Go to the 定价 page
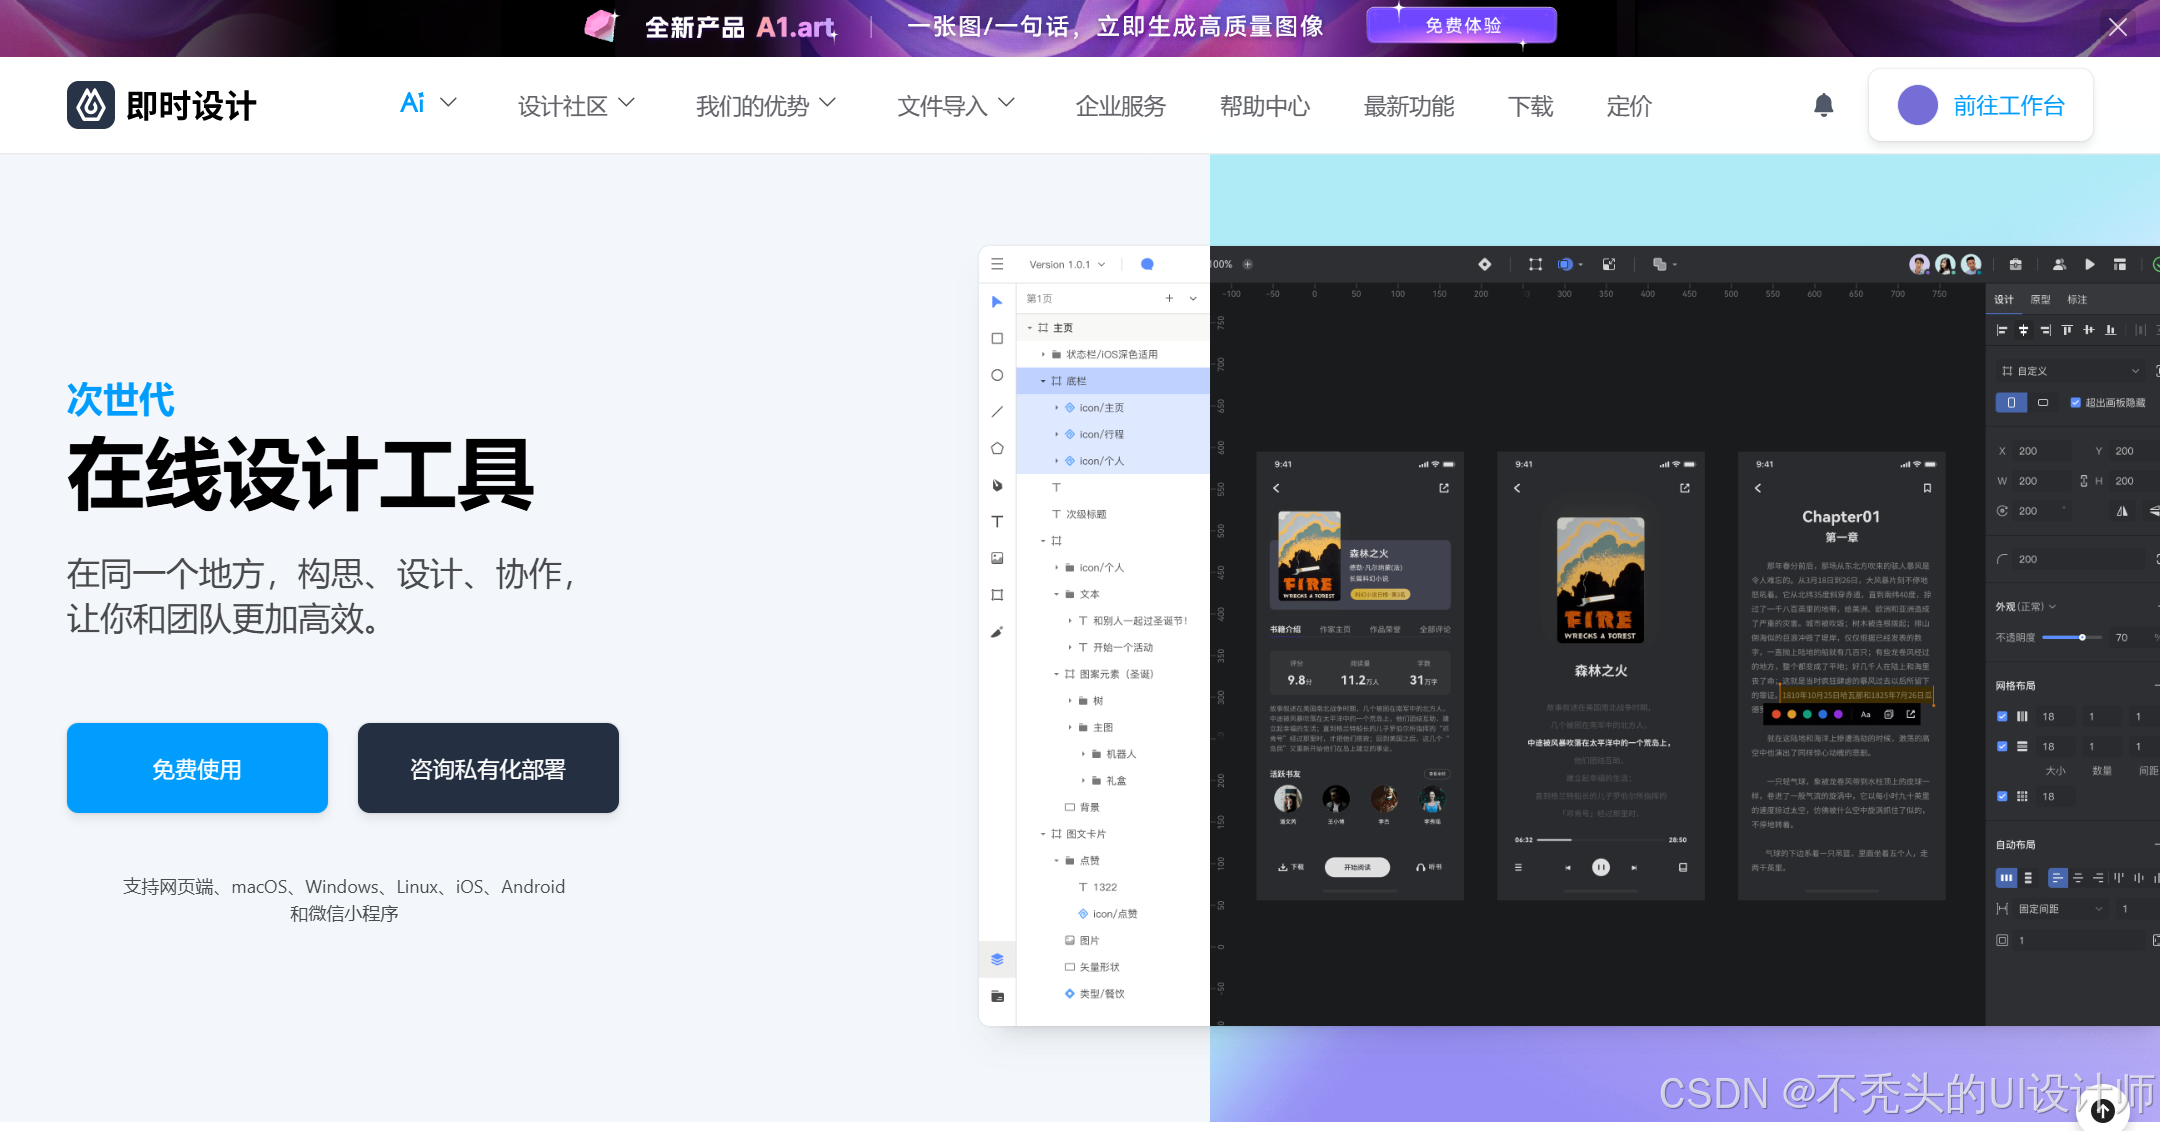The height and width of the screenshot is (1131, 2160). (x=1628, y=106)
